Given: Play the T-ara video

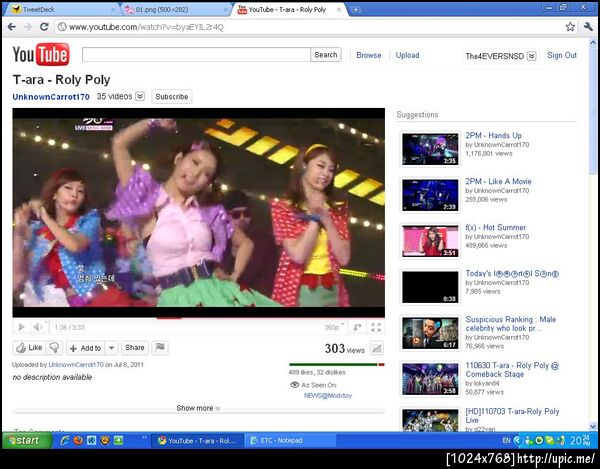Looking at the screenshot, I should (x=21, y=327).
